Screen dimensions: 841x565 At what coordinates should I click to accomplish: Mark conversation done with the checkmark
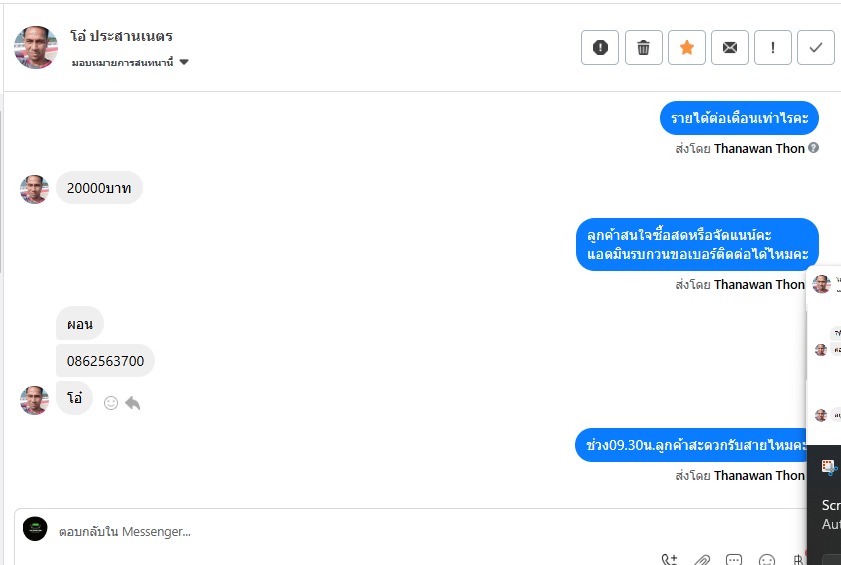click(815, 48)
